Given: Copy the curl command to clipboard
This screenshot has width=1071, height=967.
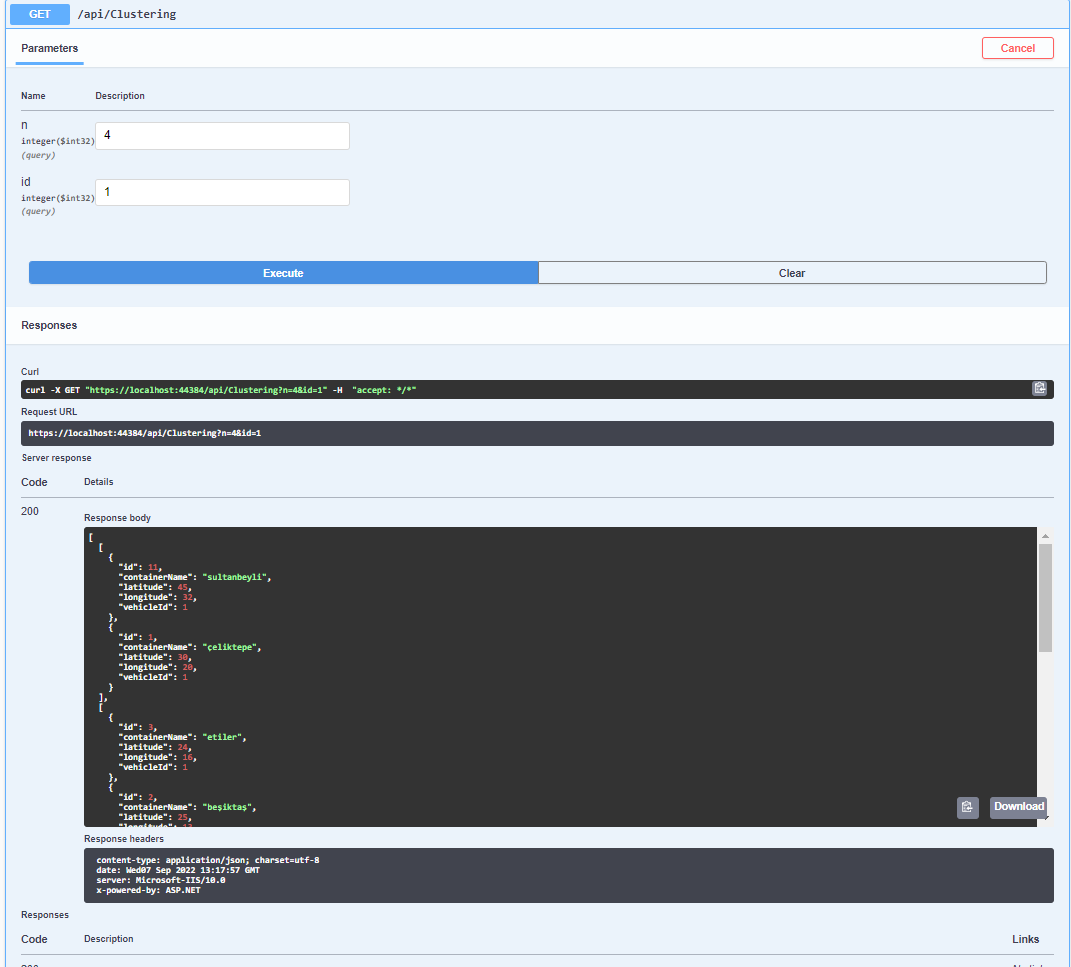Looking at the screenshot, I should pyautogui.click(x=1039, y=388).
